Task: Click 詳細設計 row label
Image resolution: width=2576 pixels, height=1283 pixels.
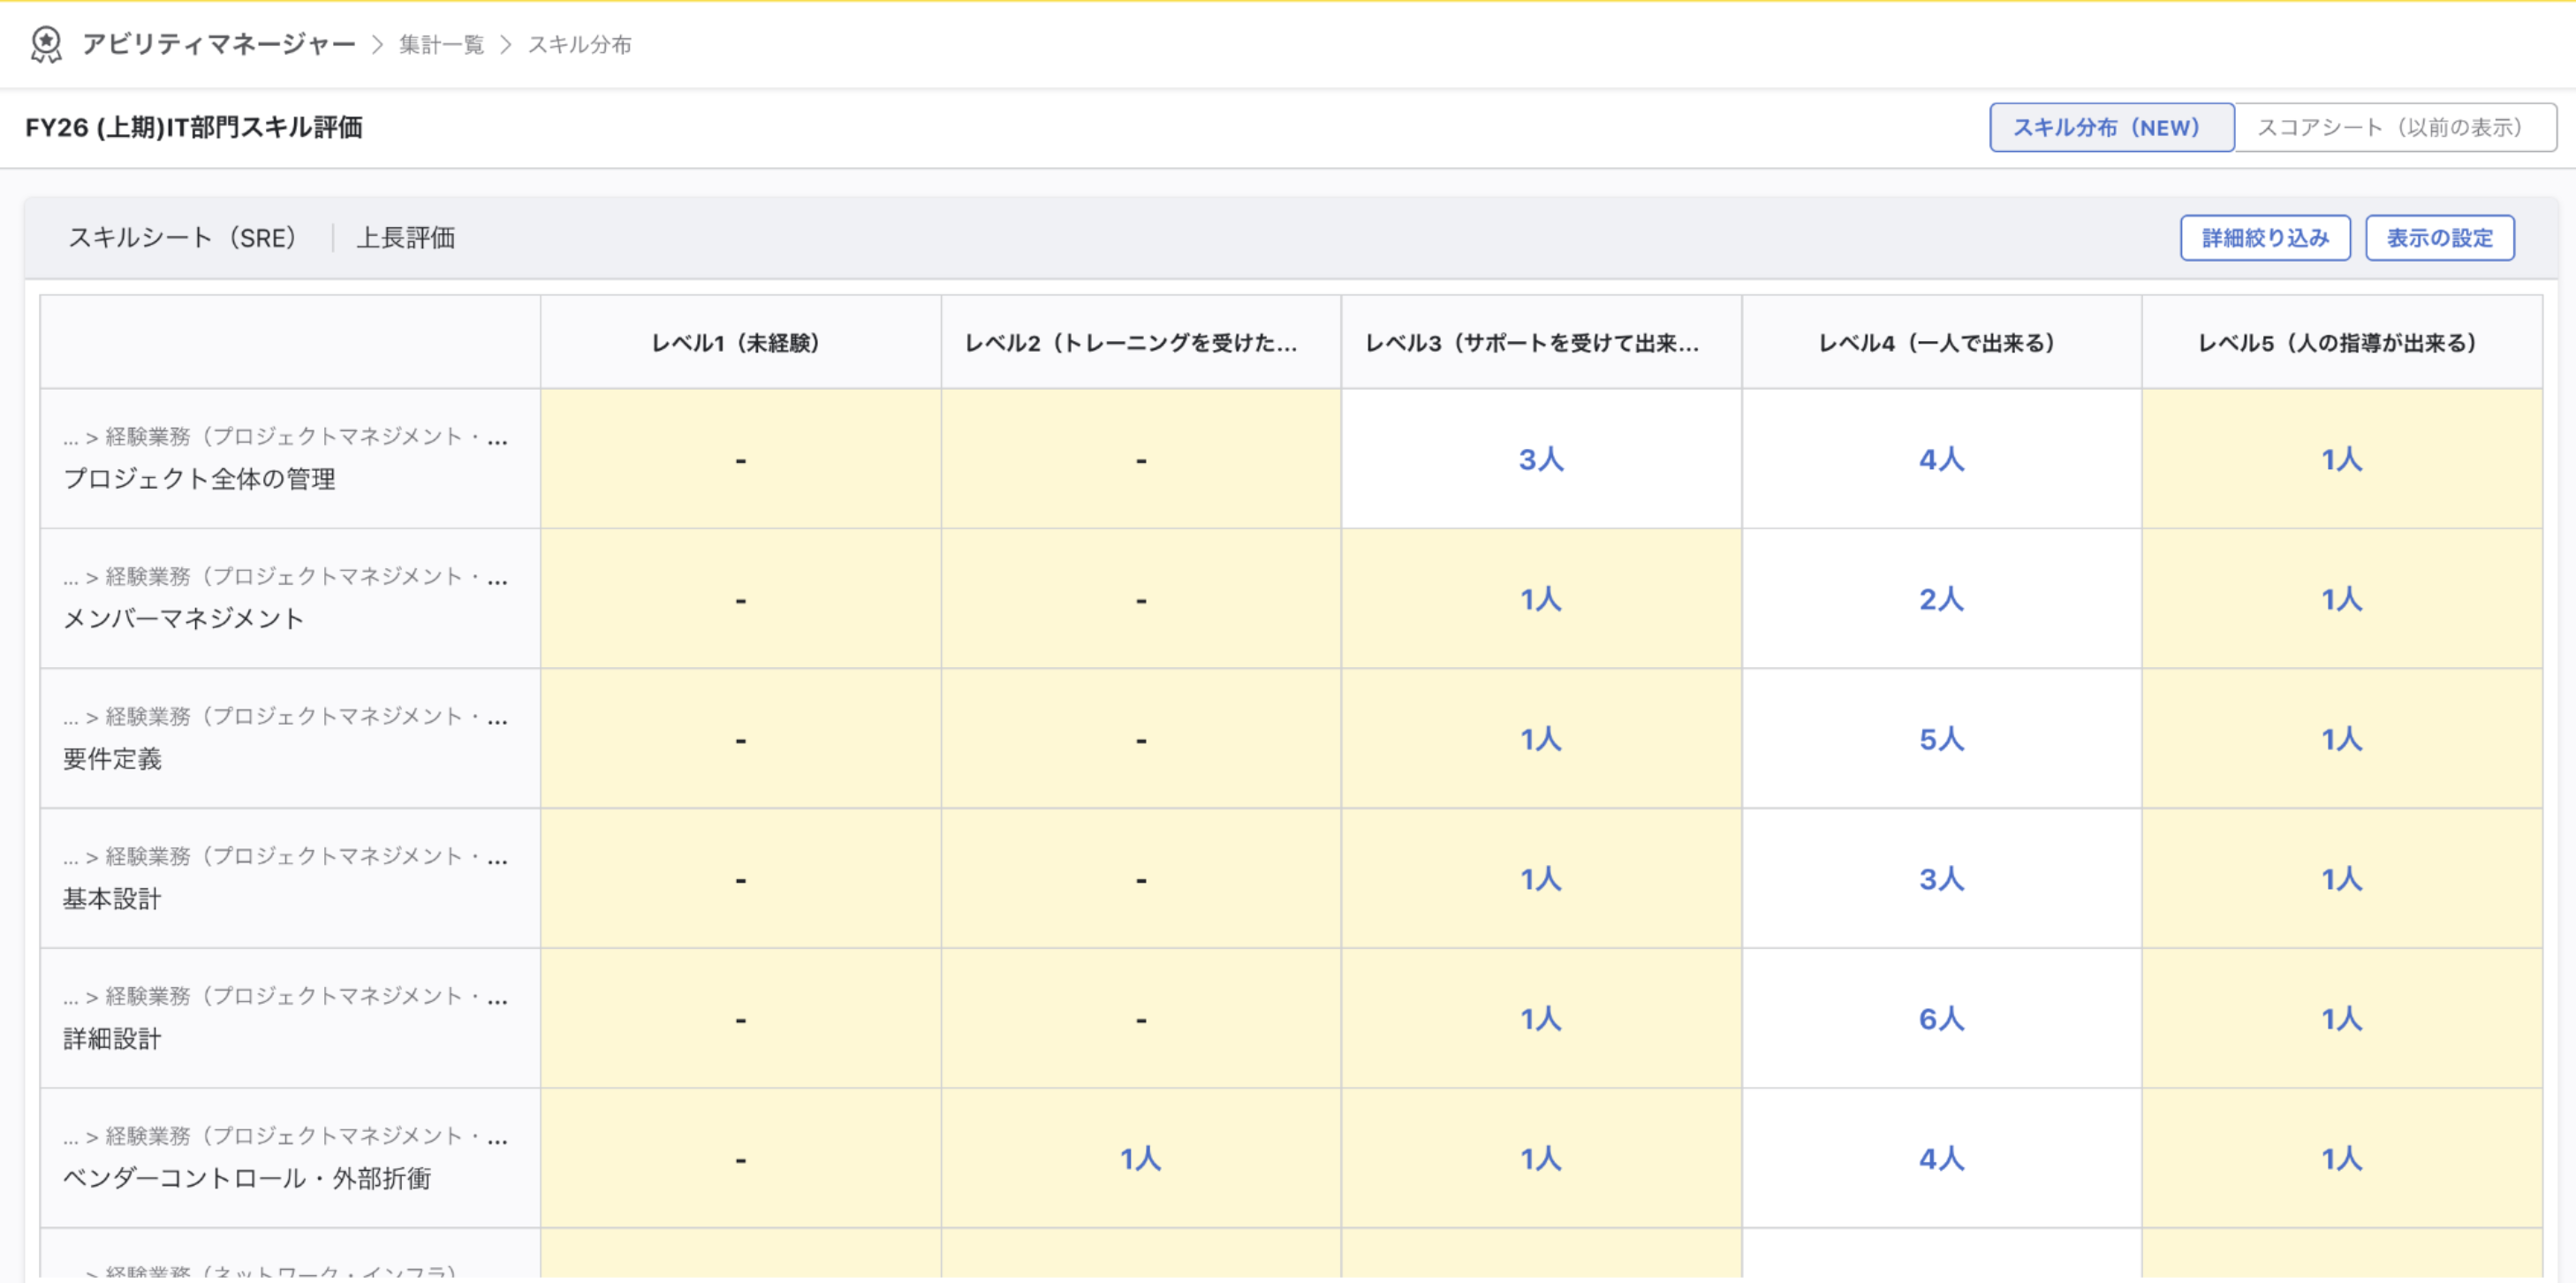Action: pos(112,1039)
